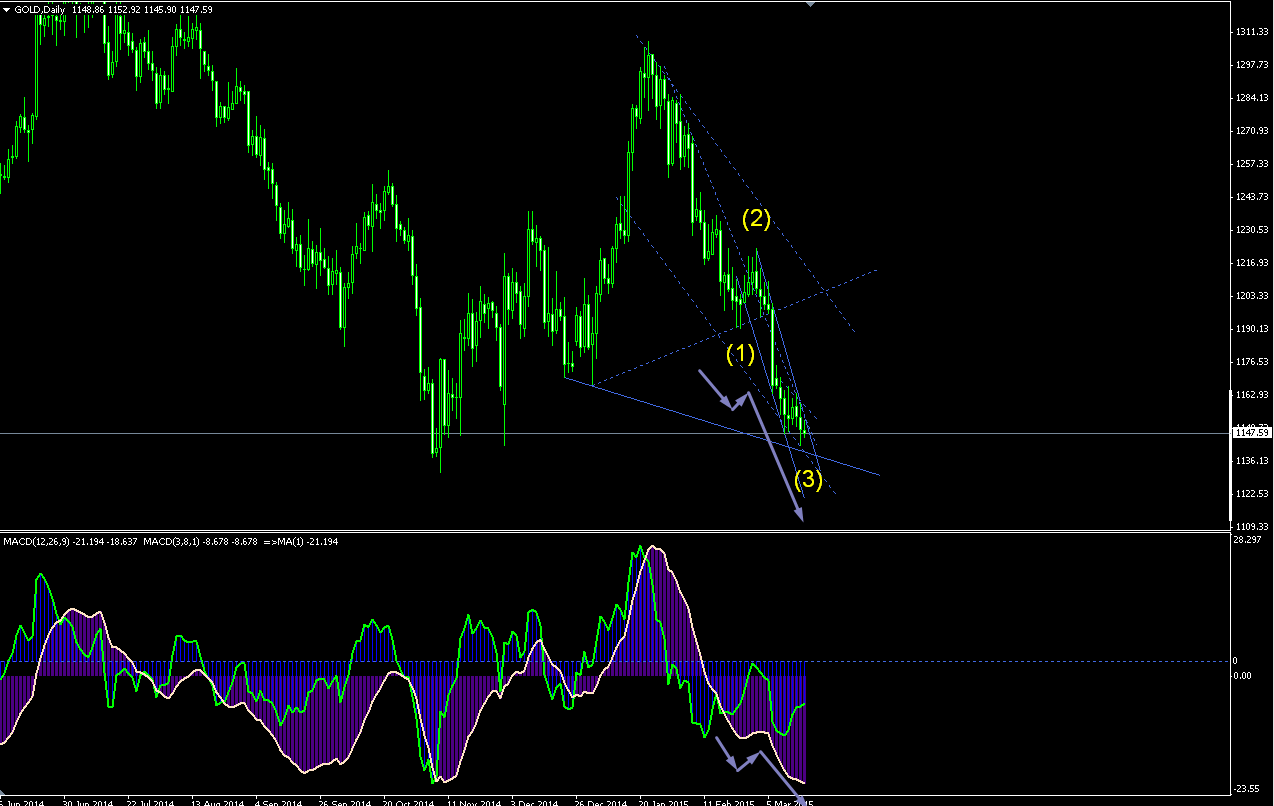Screen dimensions: 1274x806
Task: Click the purple arrowhead on price chart
Action: pos(800,515)
